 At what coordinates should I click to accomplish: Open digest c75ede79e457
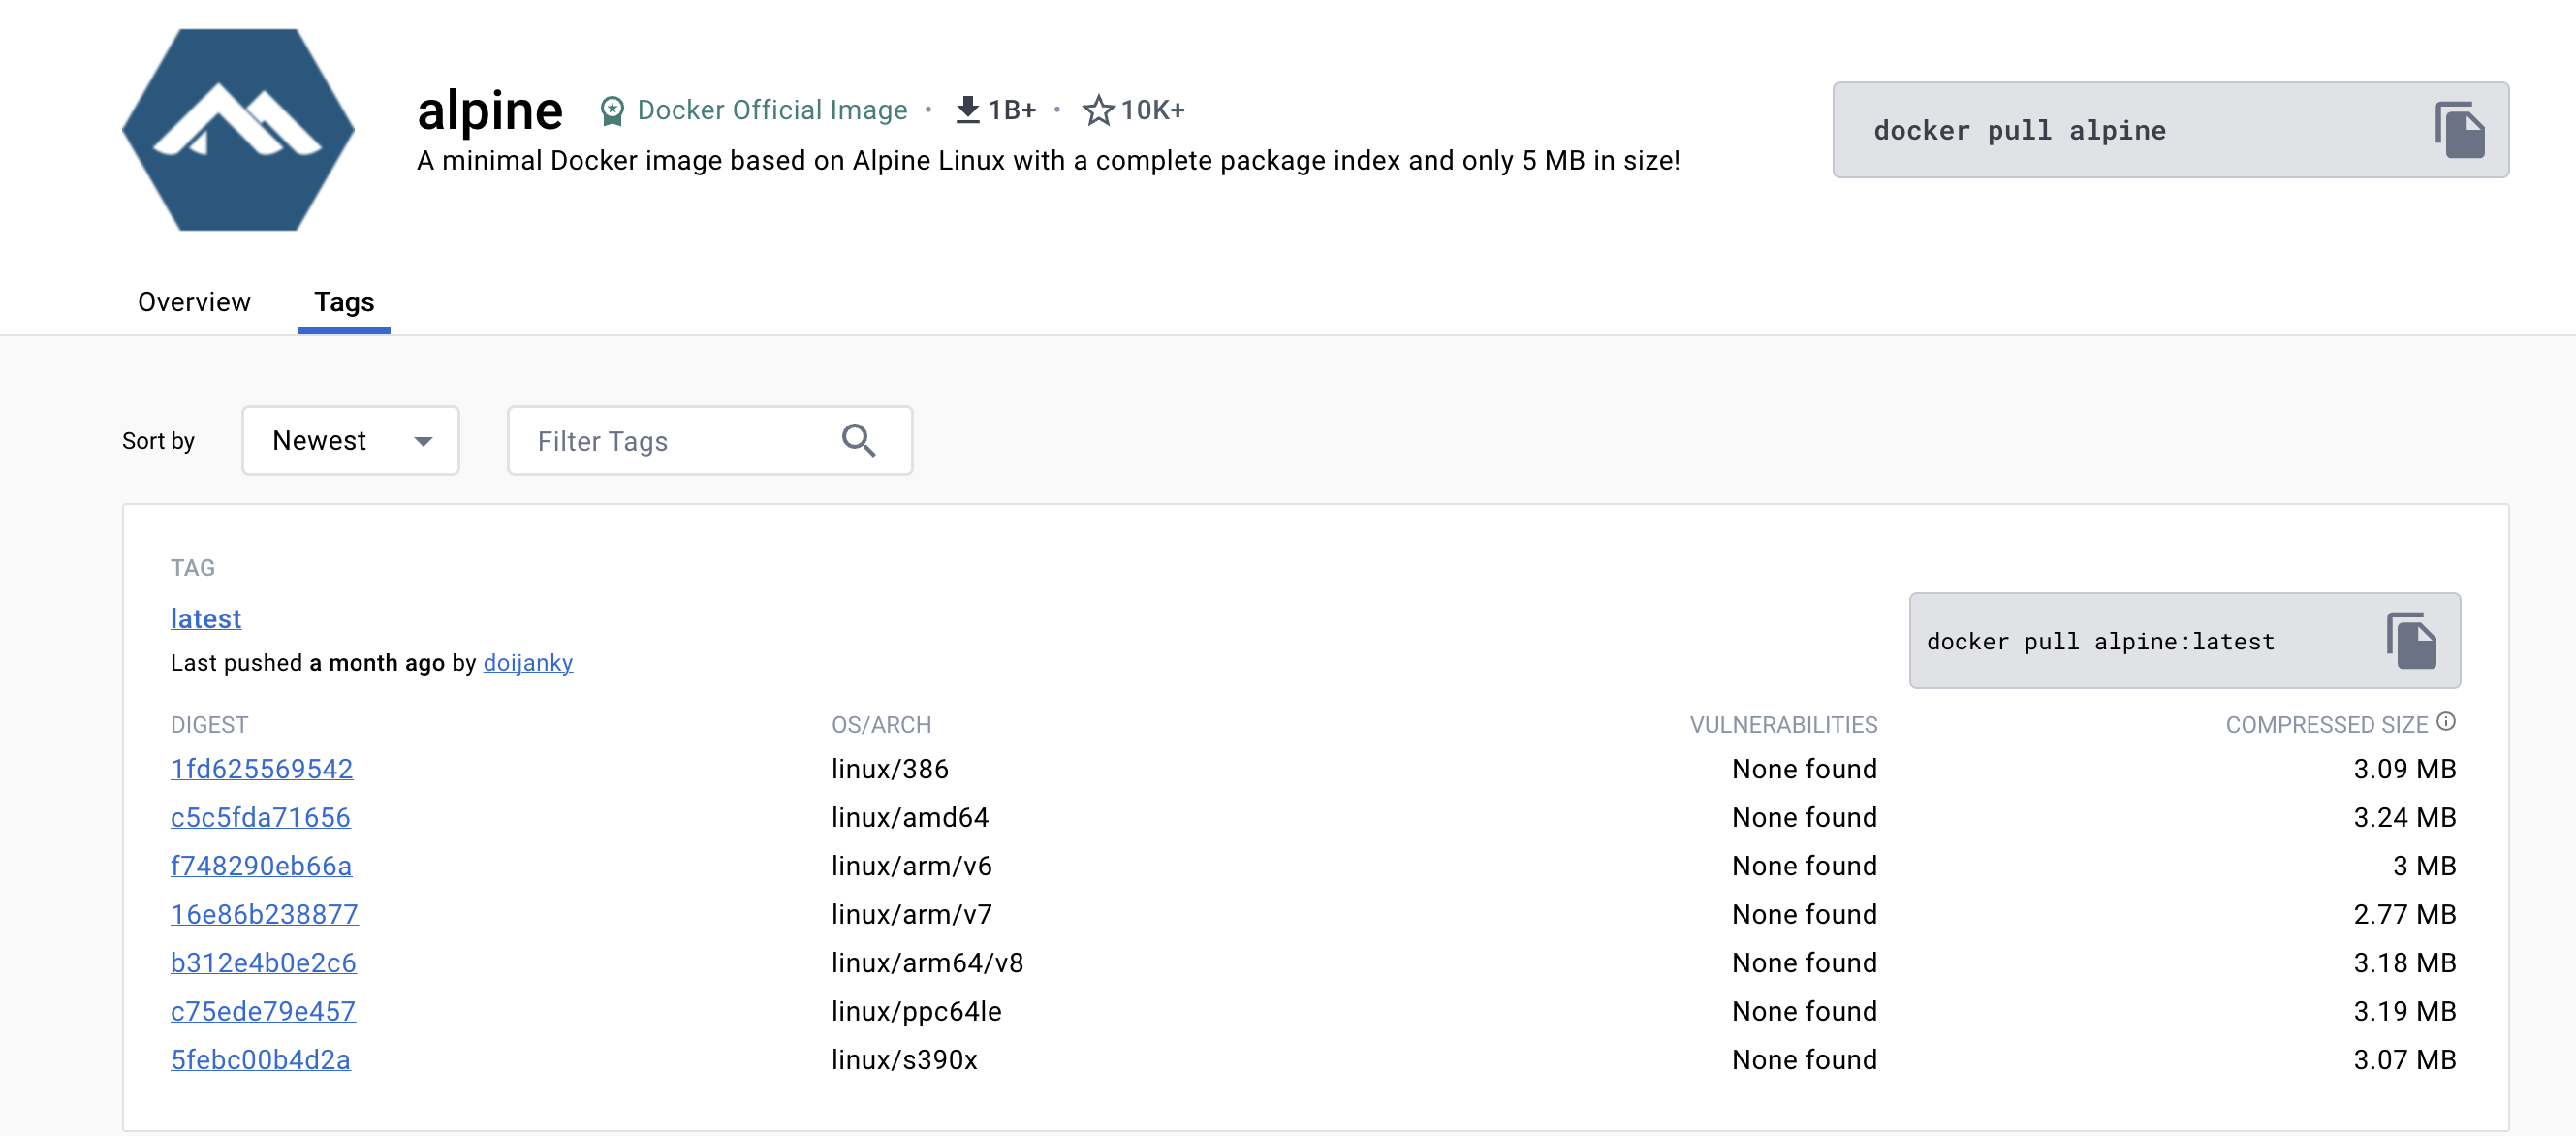263,1011
